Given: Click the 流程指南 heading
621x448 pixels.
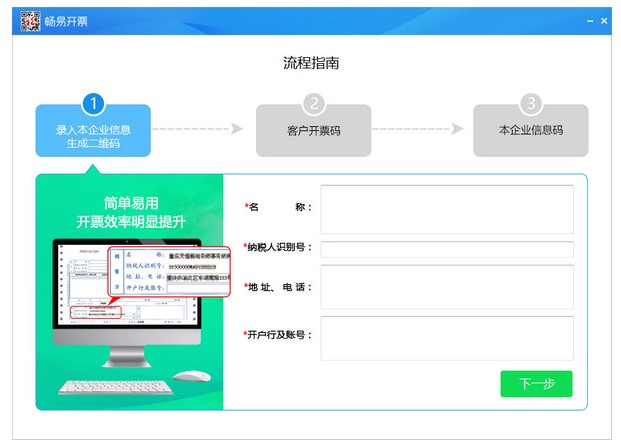Looking at the screenshot, I should pos(311,63).
